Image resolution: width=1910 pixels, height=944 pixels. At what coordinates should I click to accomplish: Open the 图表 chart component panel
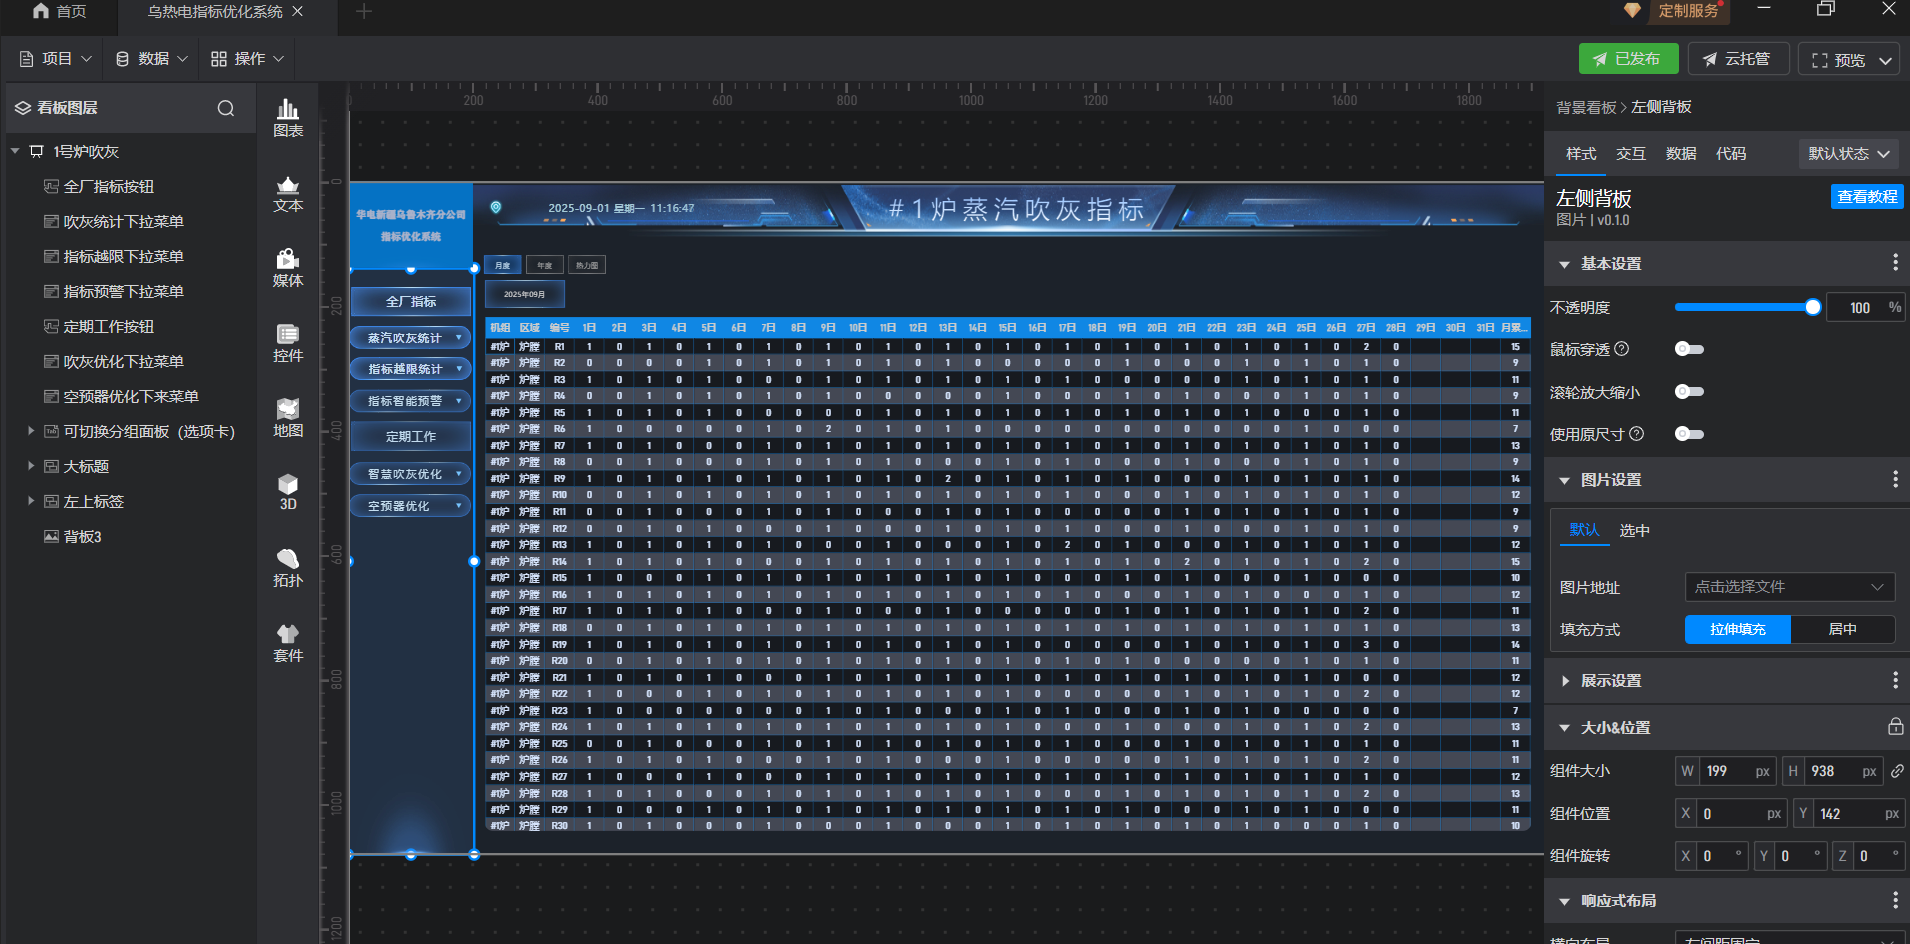288,117
